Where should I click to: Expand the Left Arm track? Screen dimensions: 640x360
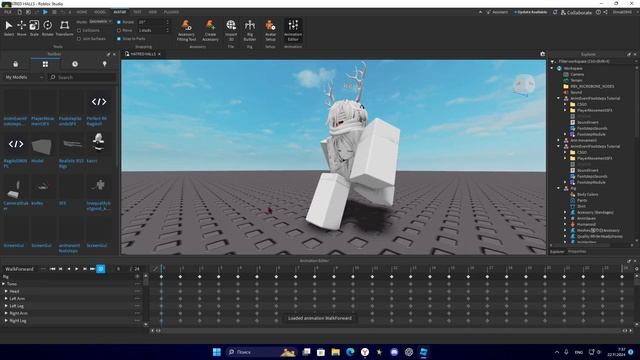6,298
